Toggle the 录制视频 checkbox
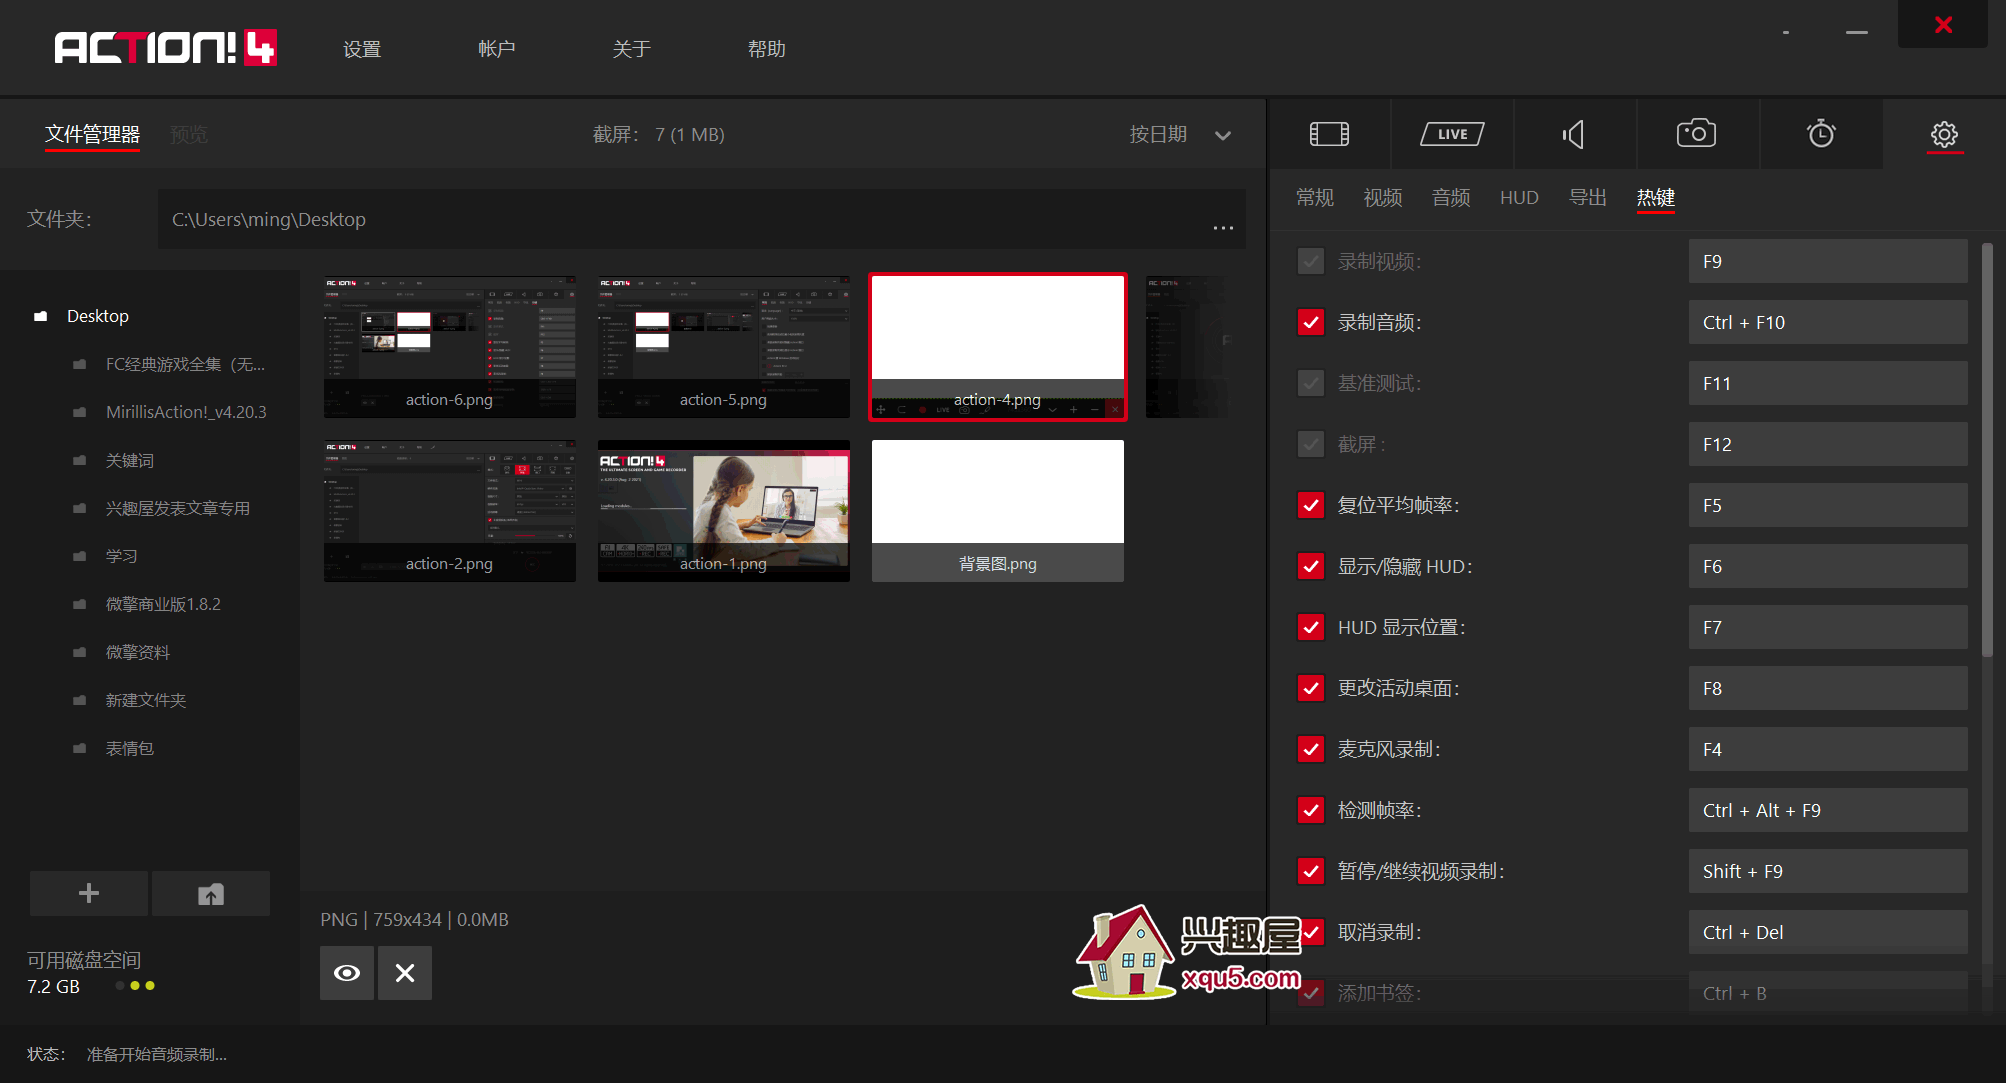The height and width of the screenshot is (1083, 2006). 1311,261
